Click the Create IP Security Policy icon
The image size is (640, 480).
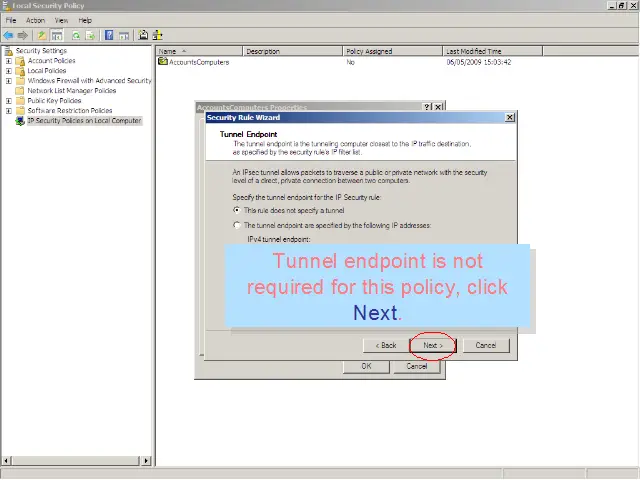(143, 35)
